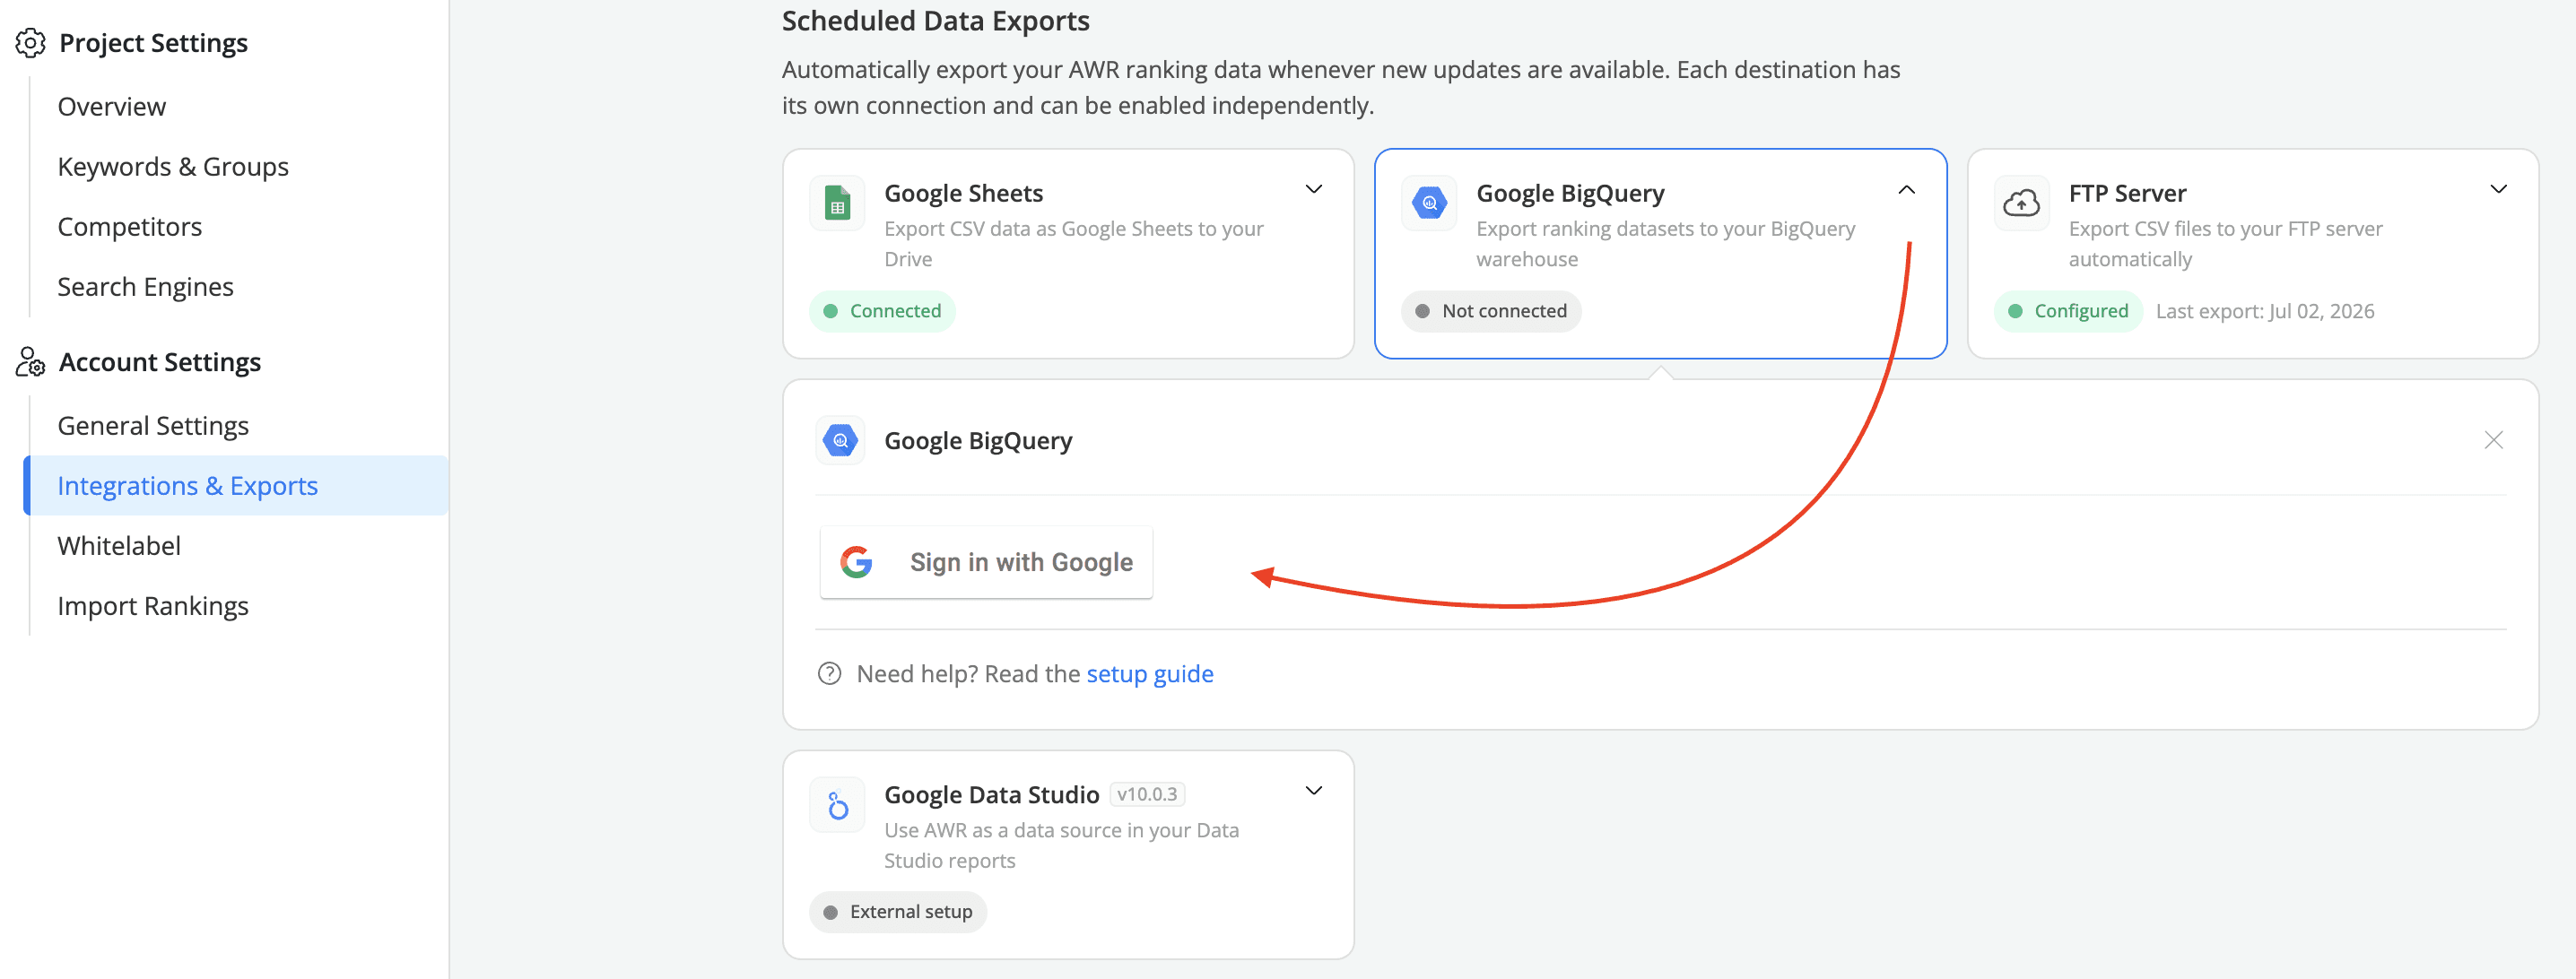Click 'Export CSV files to your FTP server' description
The height and width of the screenshot is (979, 2576).
2226,244
